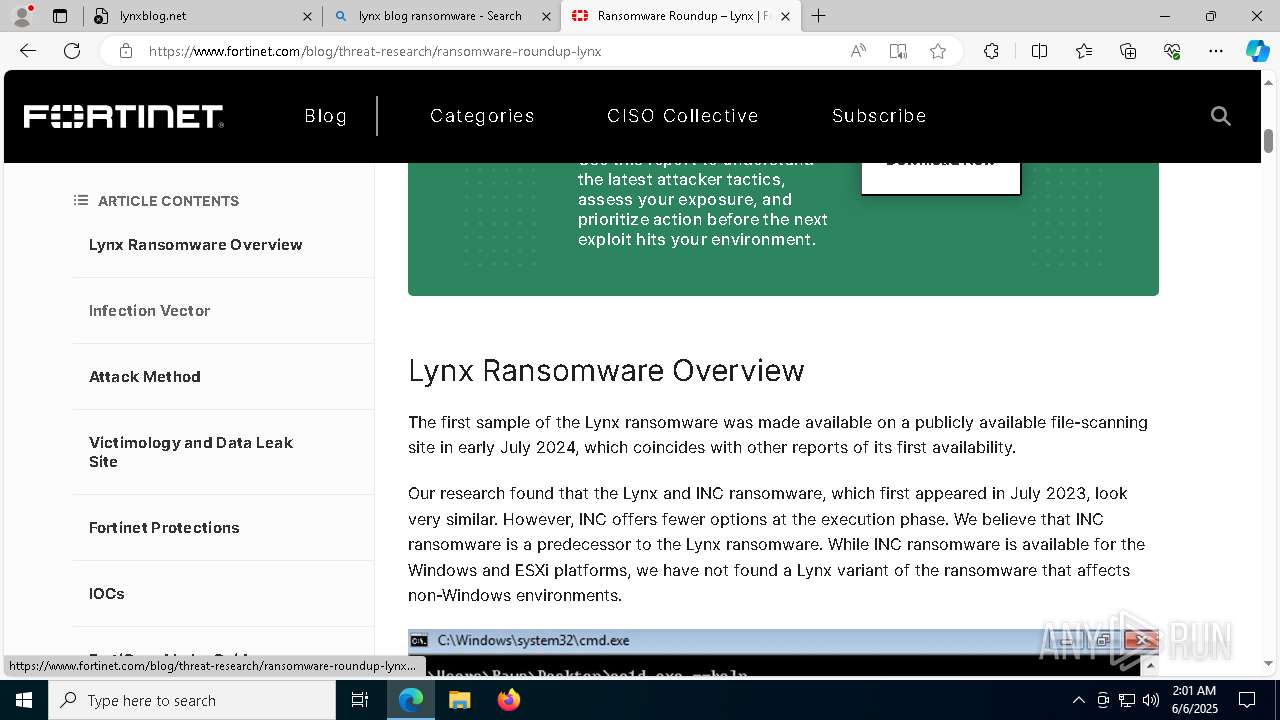Close the Ransomware Roundup – Lynx tab

(x=785, y=16)
